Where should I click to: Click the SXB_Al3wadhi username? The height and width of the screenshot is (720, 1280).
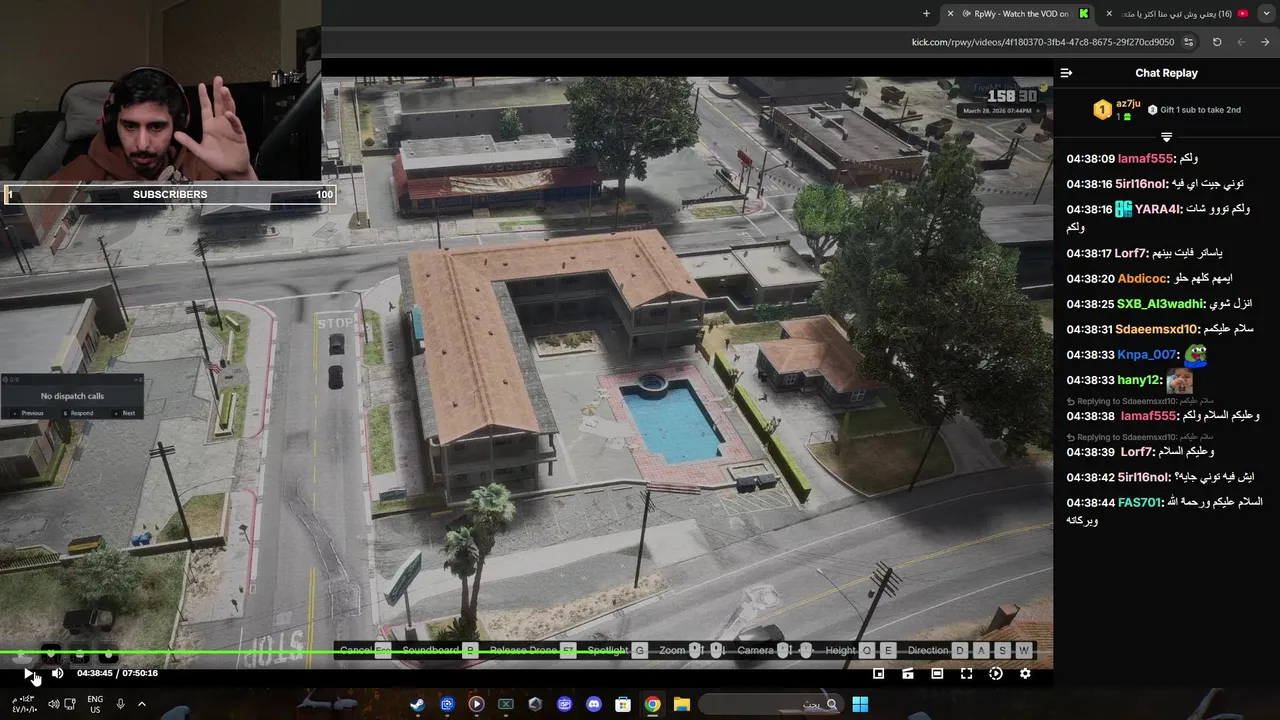[x=1159, y=304]
